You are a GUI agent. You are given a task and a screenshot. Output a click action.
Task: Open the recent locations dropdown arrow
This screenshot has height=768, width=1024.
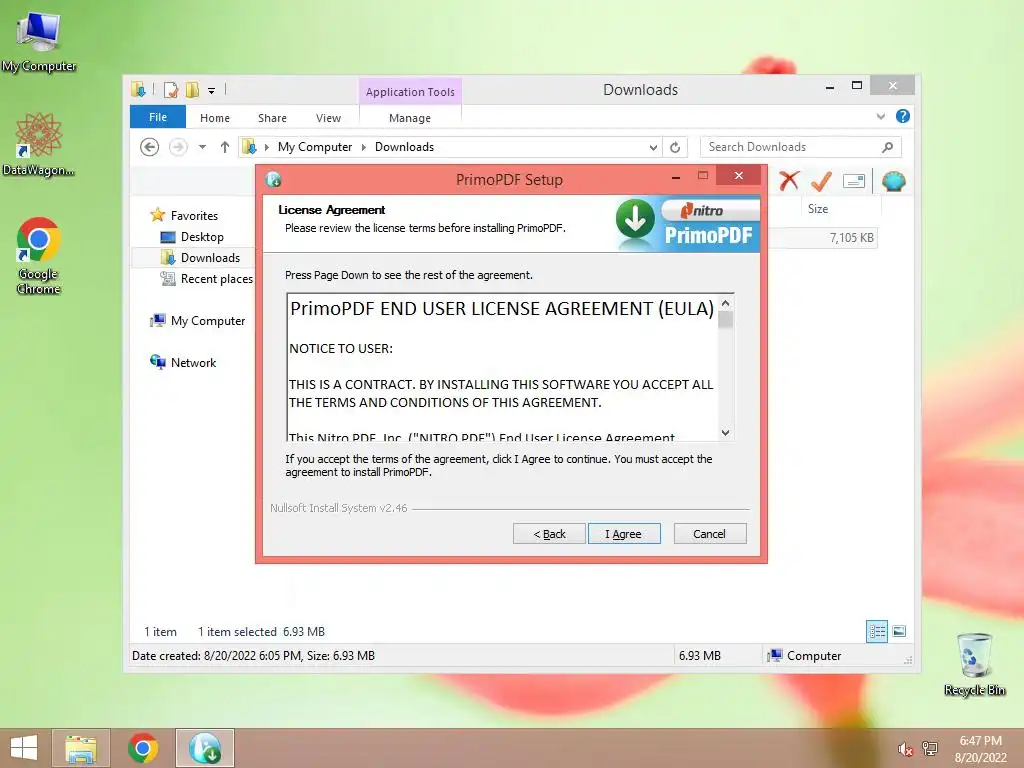point(202,147)
